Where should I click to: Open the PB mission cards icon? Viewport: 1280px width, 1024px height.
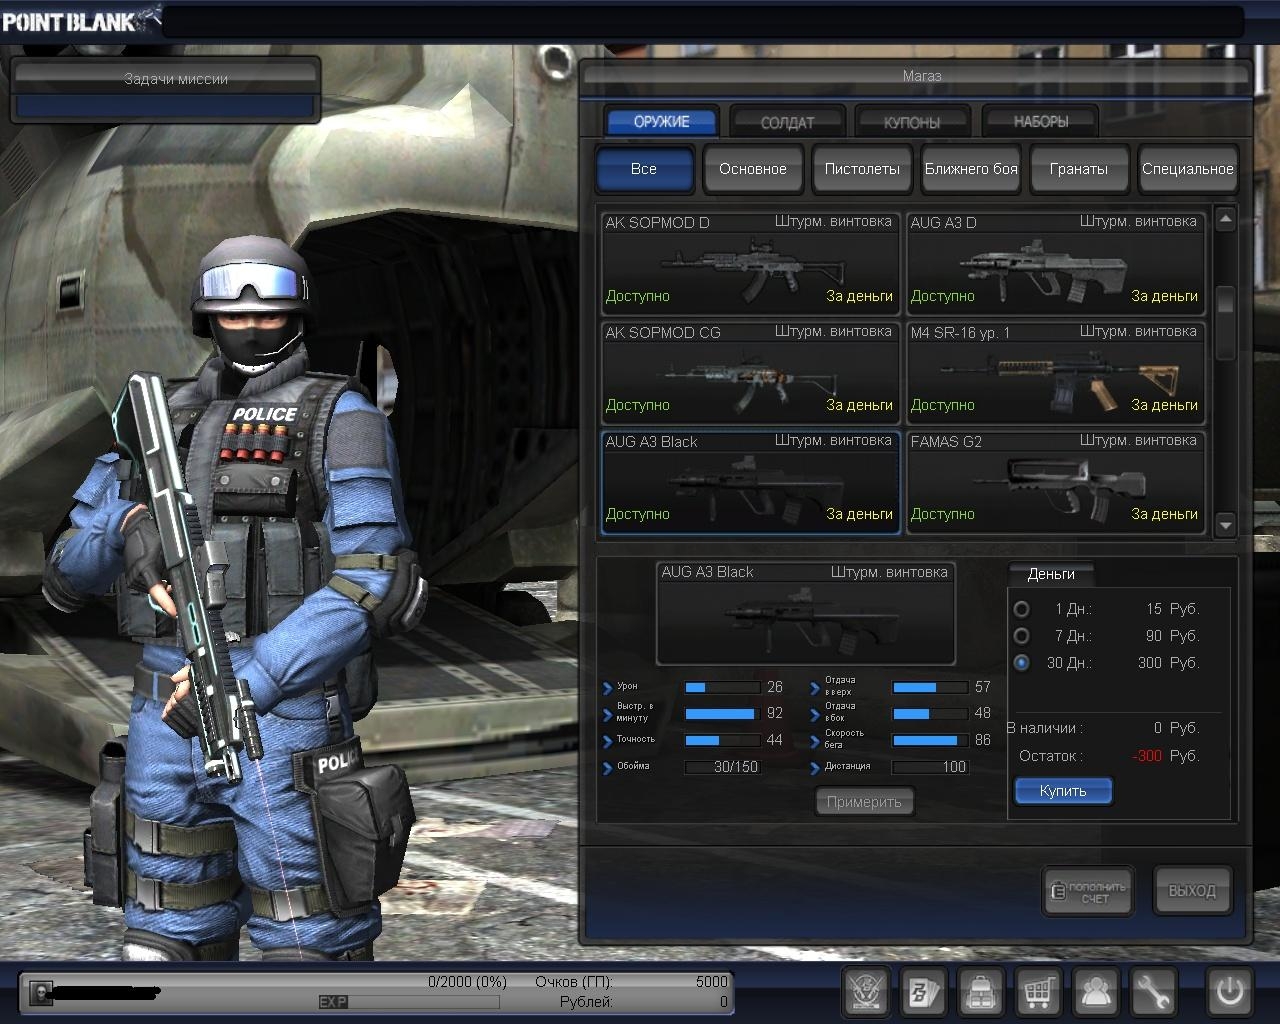pos(923,992)
